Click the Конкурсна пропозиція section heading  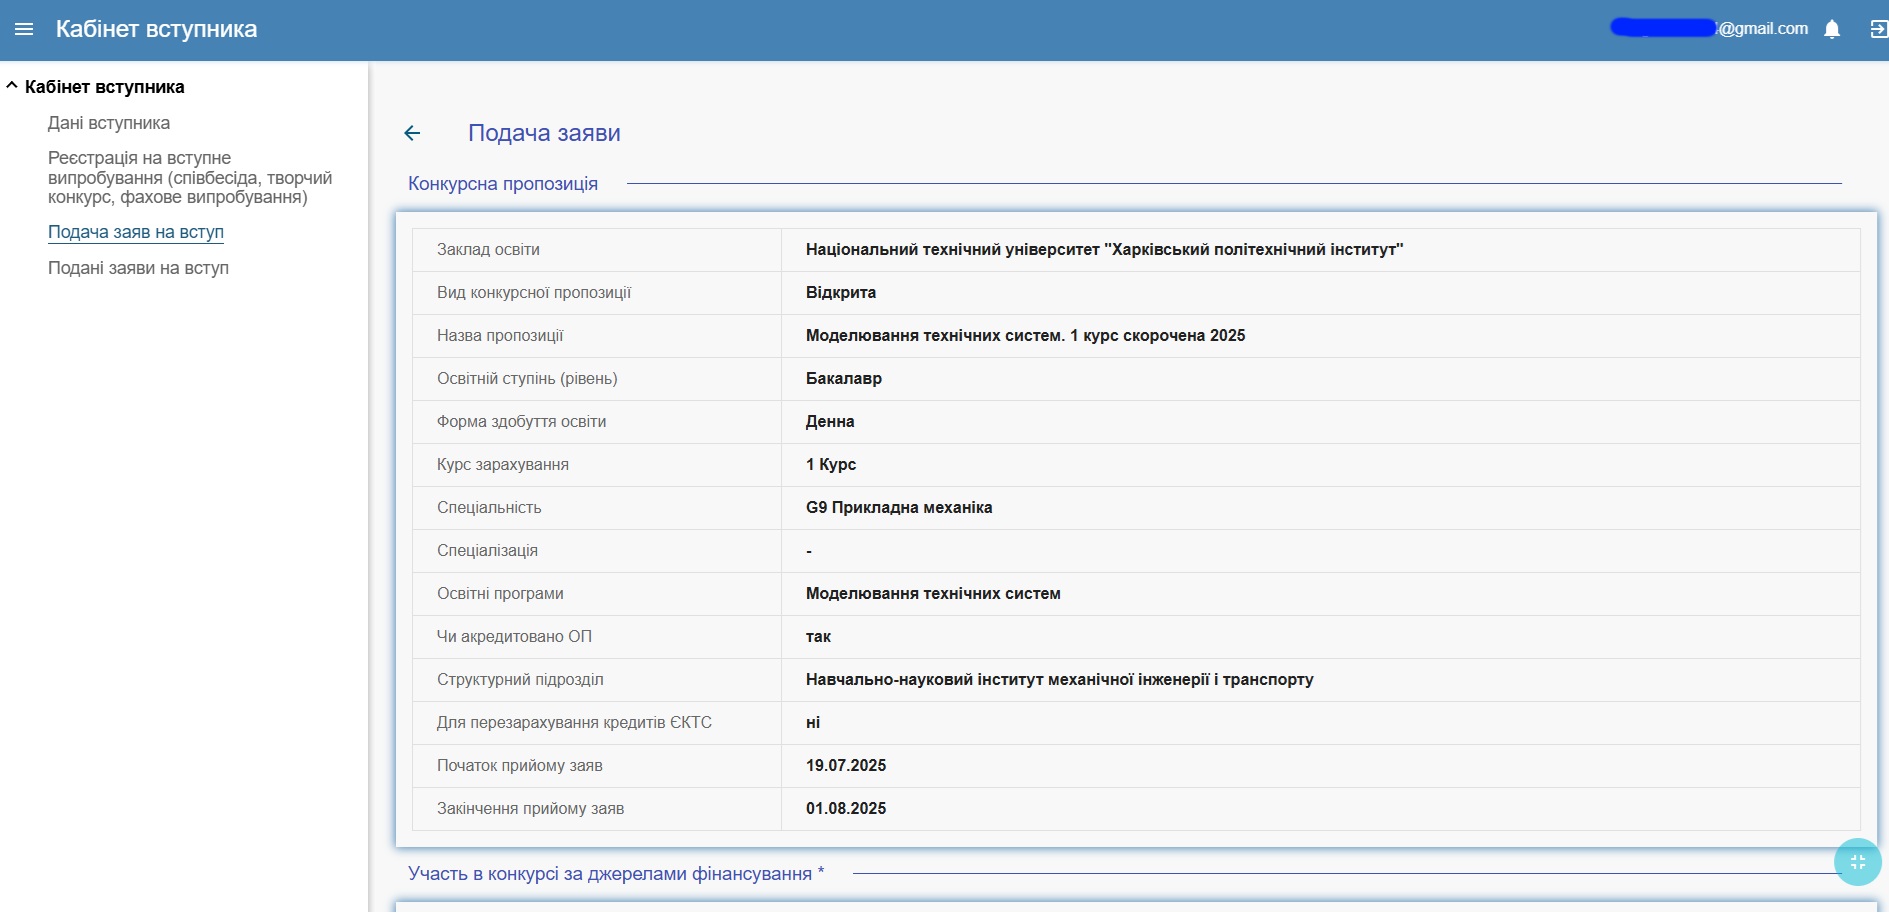click(503, 184)
